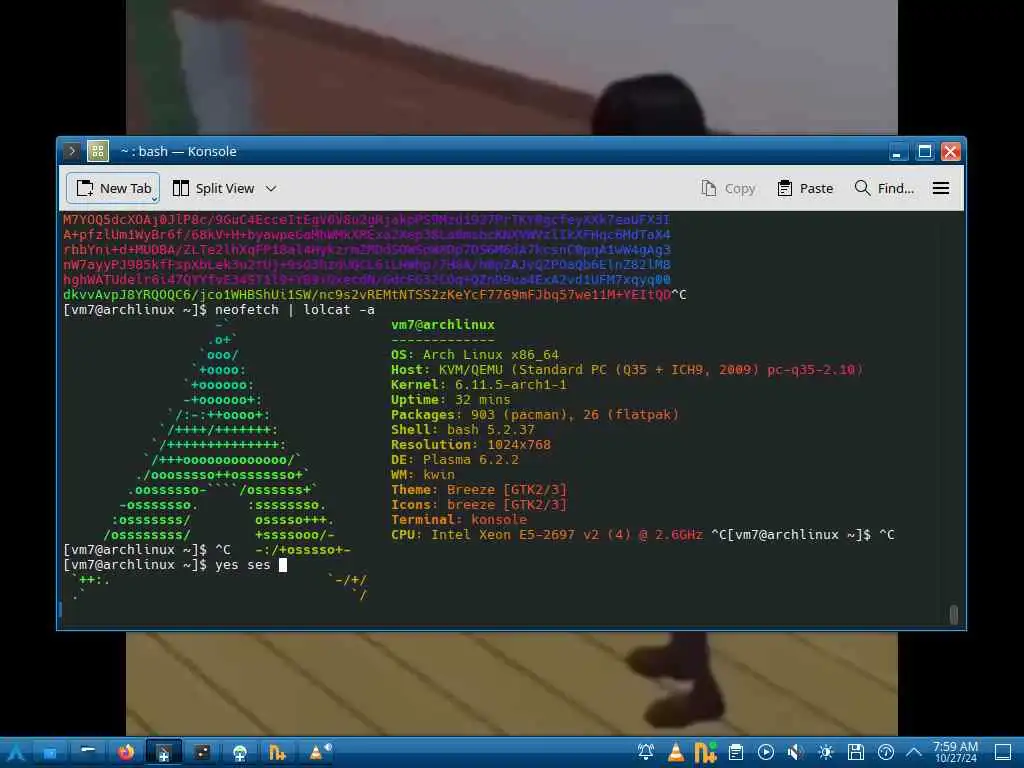Screen dimensions: 1024x768
Task: Open the Dolphin file manager taskbar icon
Action: (49, 752)
